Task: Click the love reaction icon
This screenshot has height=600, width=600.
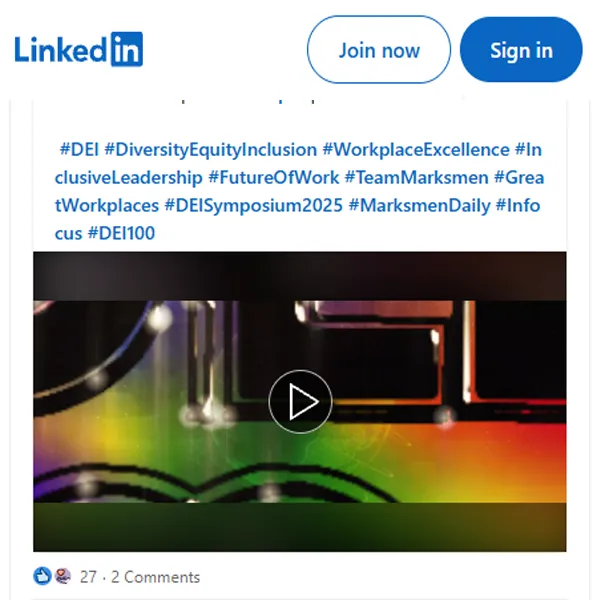Action: point(62,576)
